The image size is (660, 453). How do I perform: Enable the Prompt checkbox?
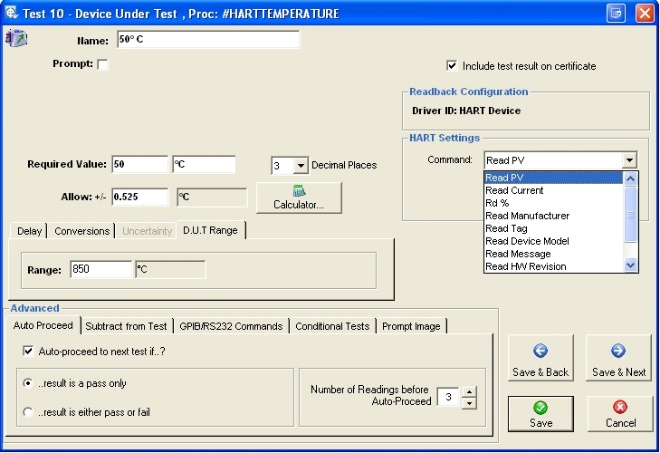pos(102,65)
